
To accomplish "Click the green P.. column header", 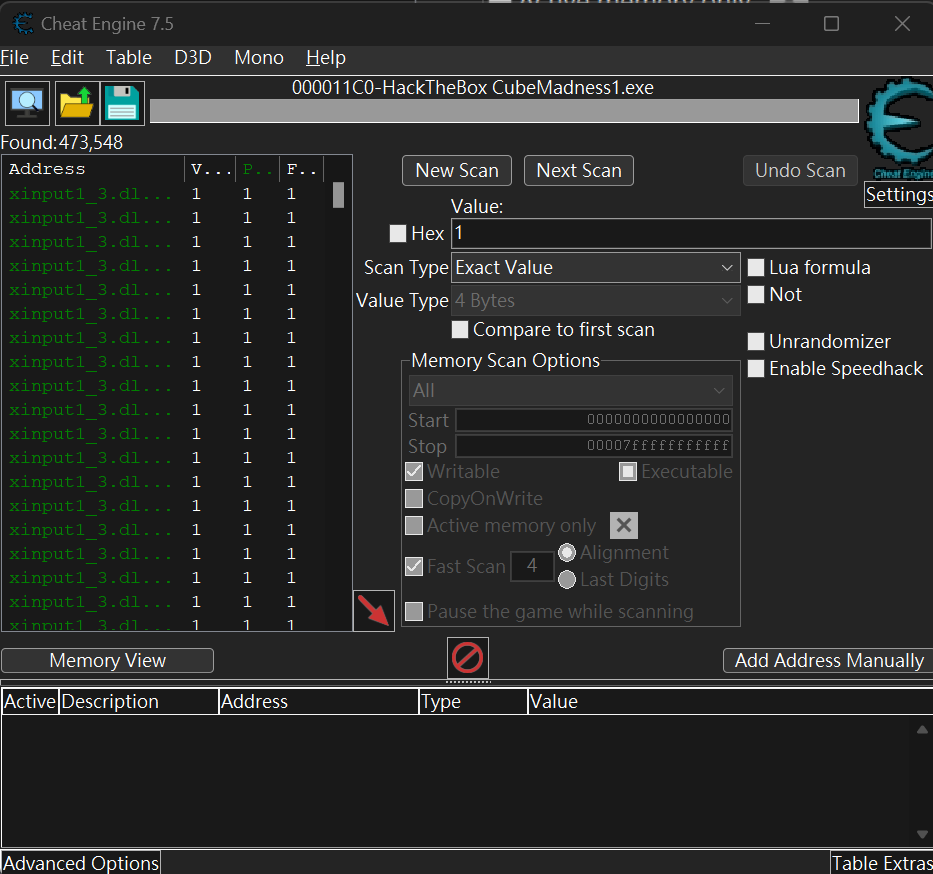I will click(x=257, y=170).
